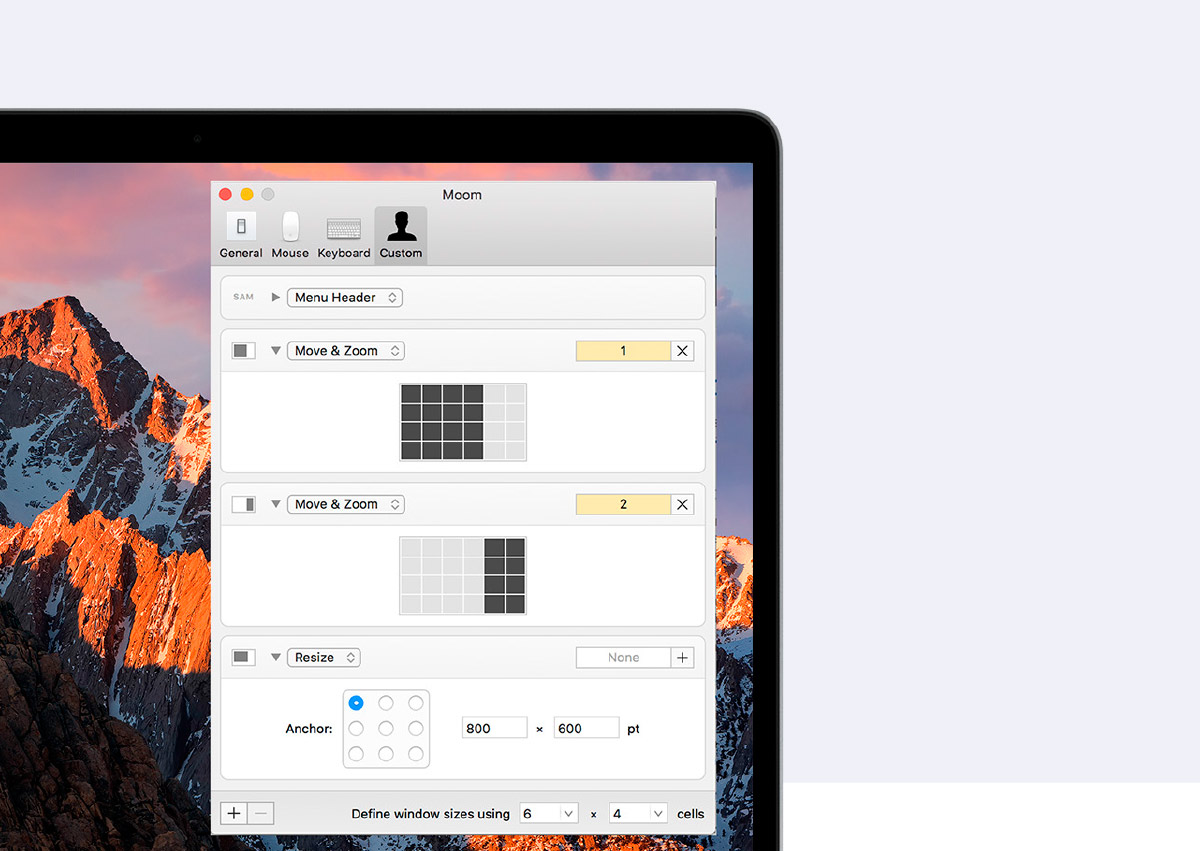Open the second Move & Zoom dropdown
The width and height of the screenshot is (1200, 851).
pos(346,504)
